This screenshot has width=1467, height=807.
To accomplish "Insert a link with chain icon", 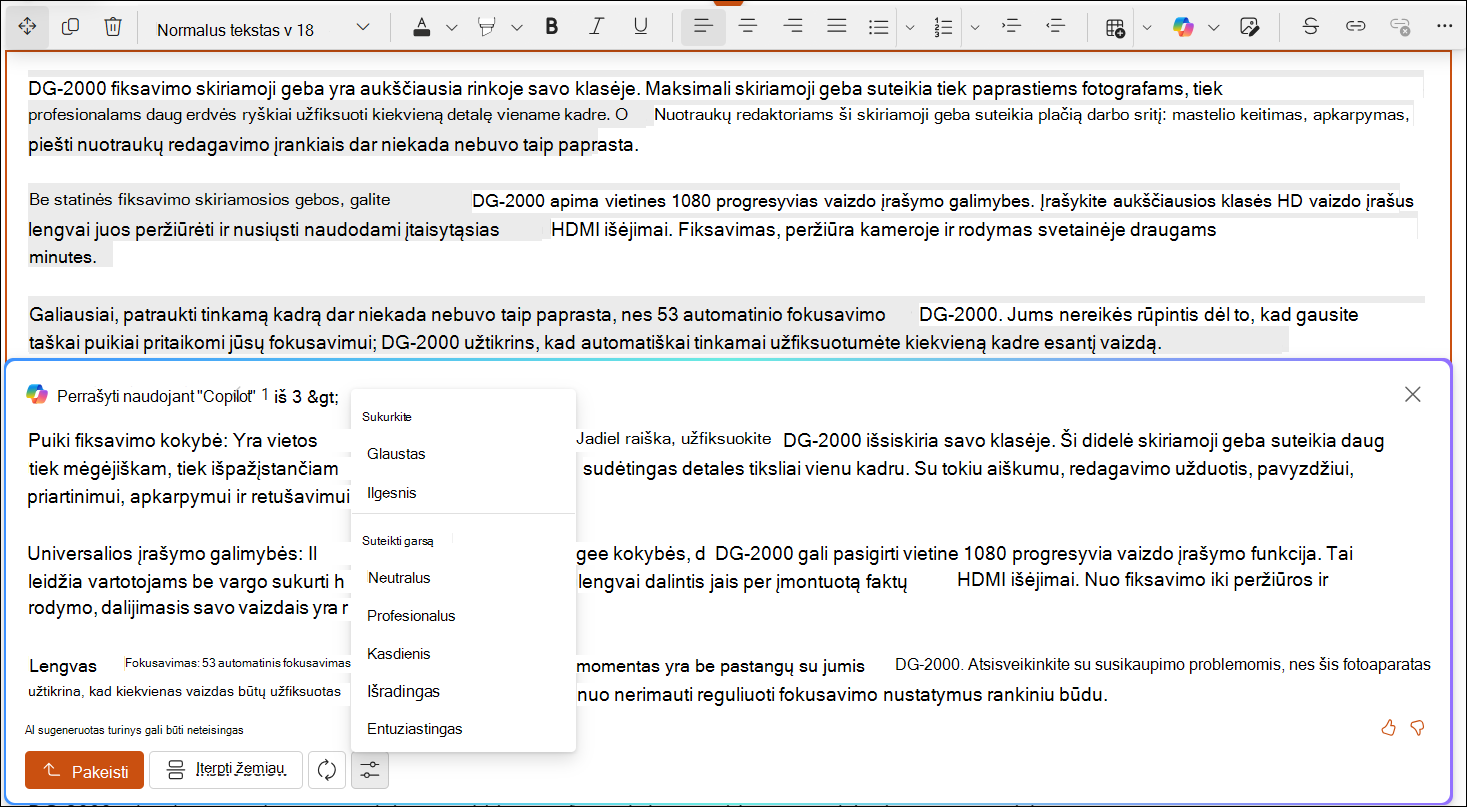I will [x=1355, y=27].
